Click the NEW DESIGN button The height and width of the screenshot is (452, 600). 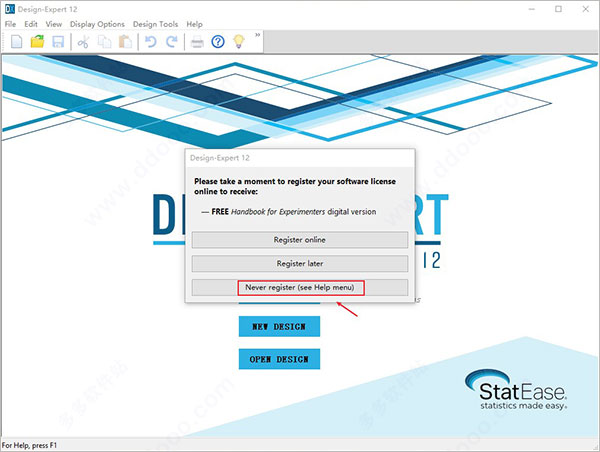pos(279,326)
